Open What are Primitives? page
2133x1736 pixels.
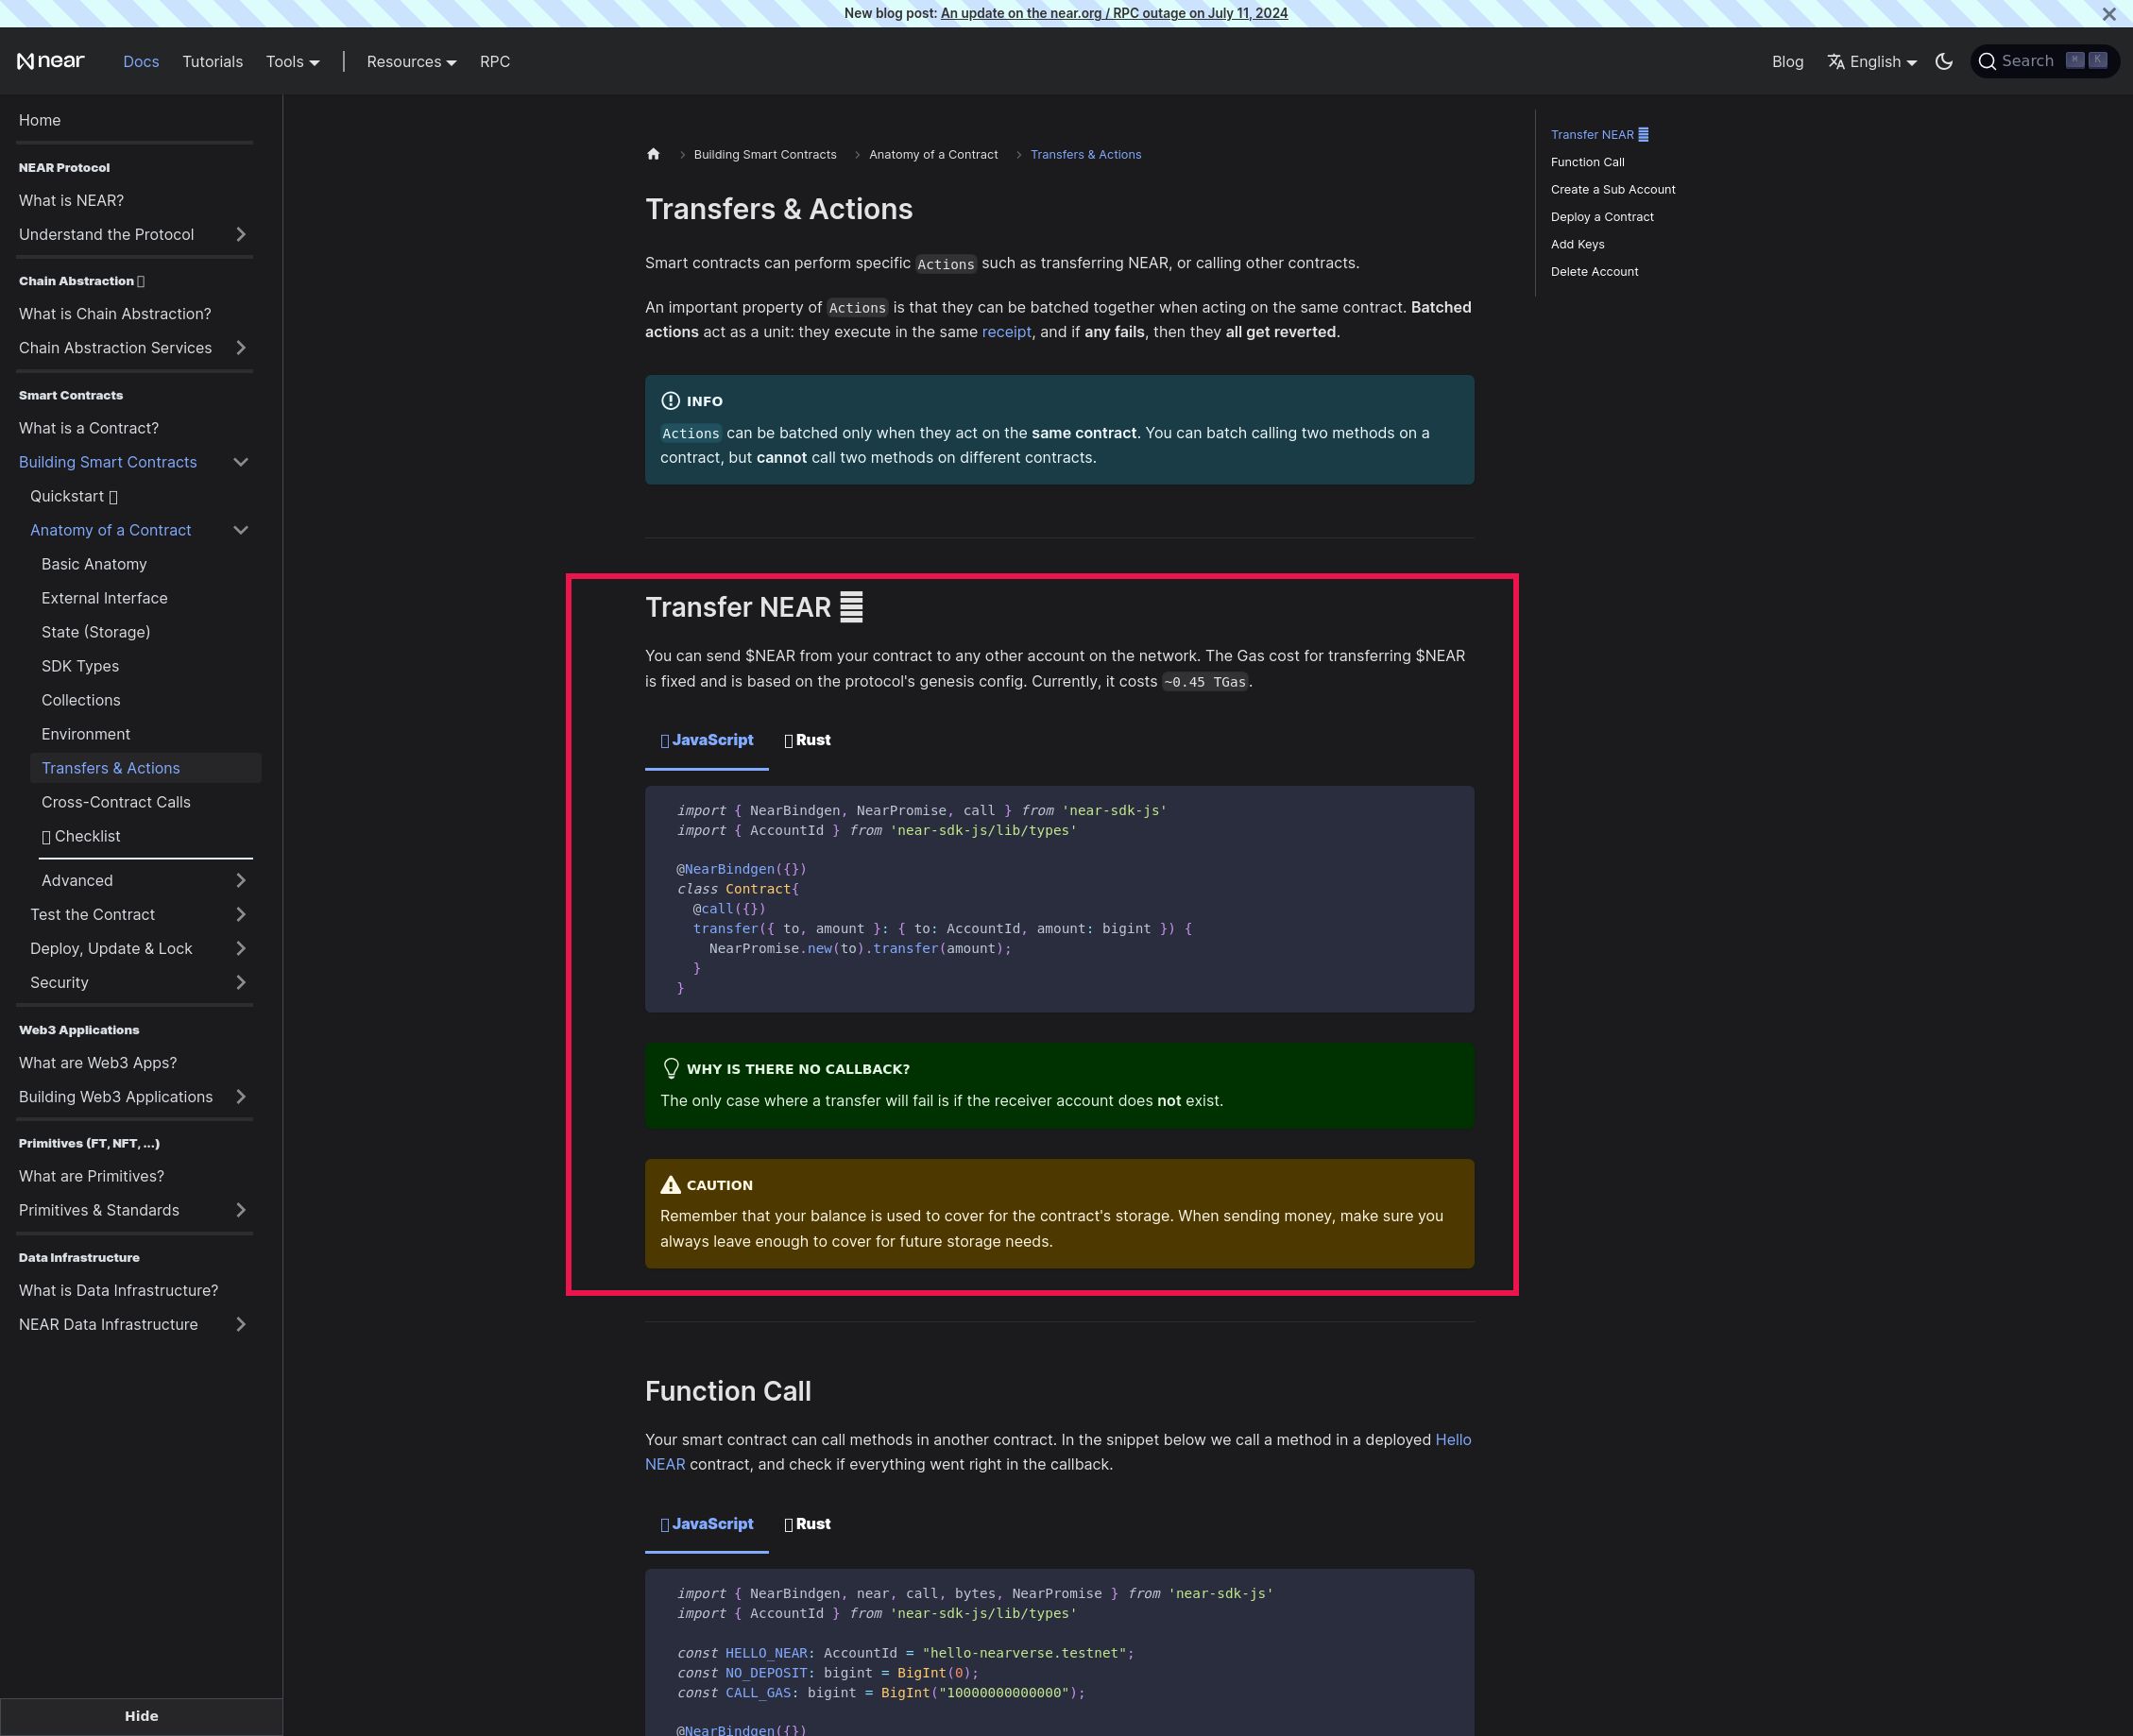coord(91,1176)
